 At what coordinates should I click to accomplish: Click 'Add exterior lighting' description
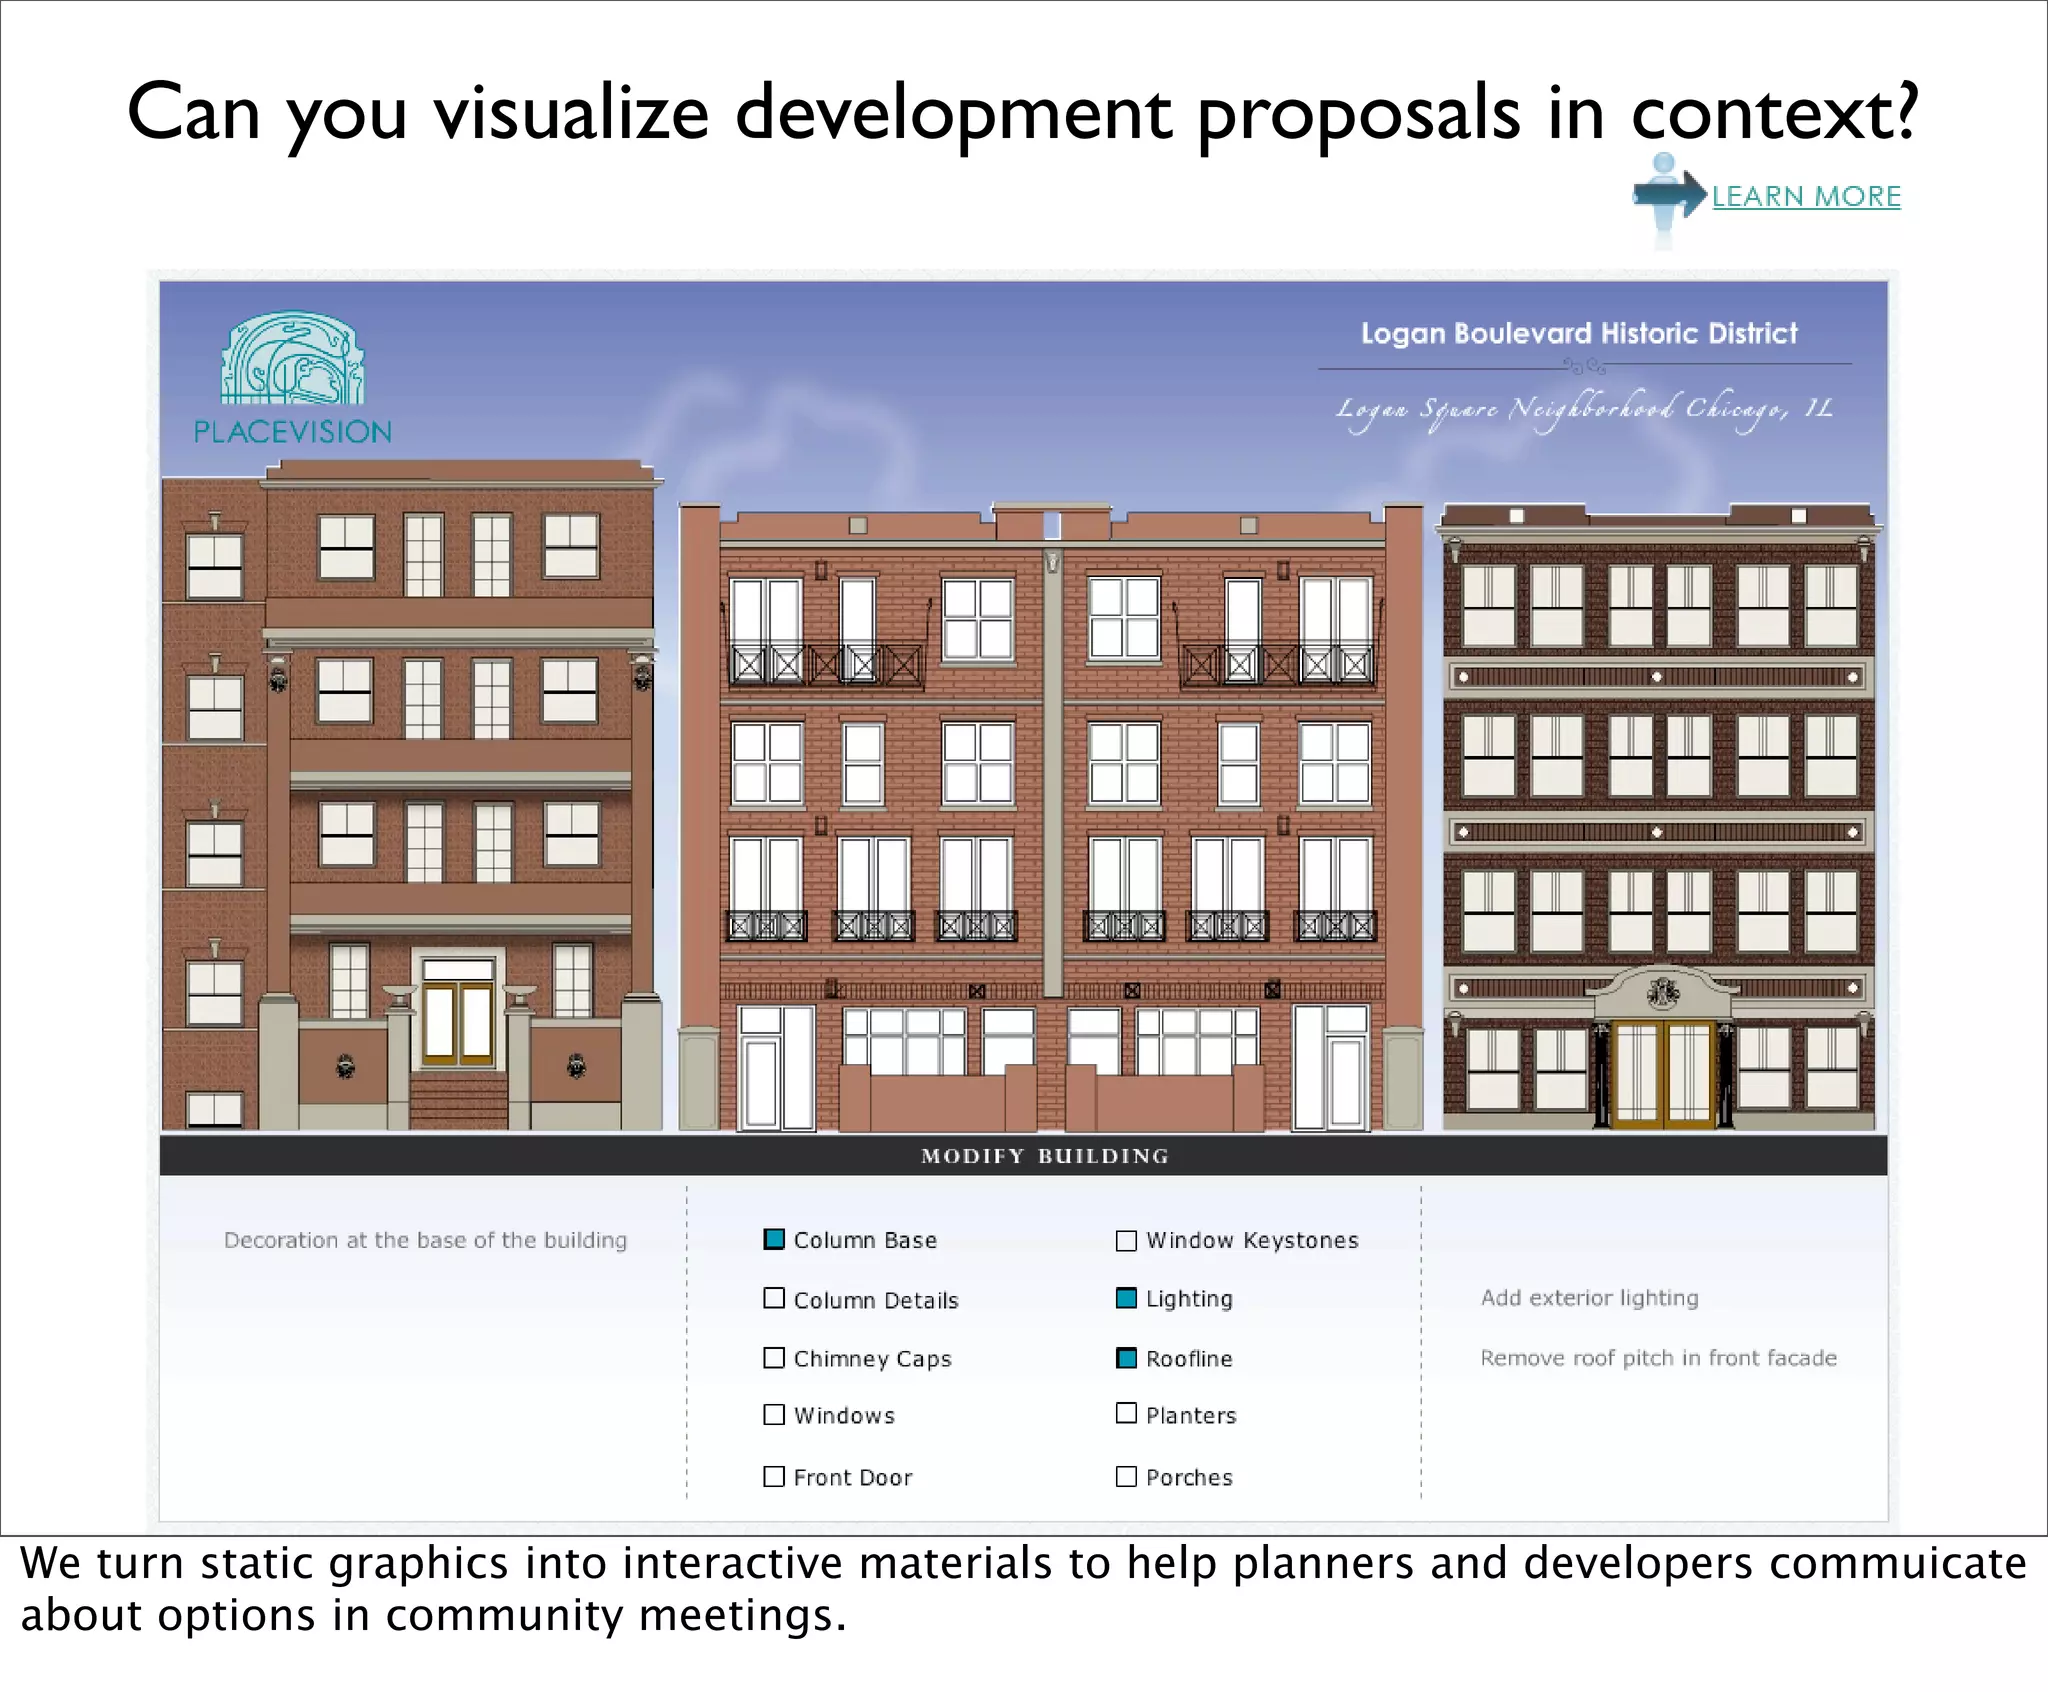pos(1590,1298)
